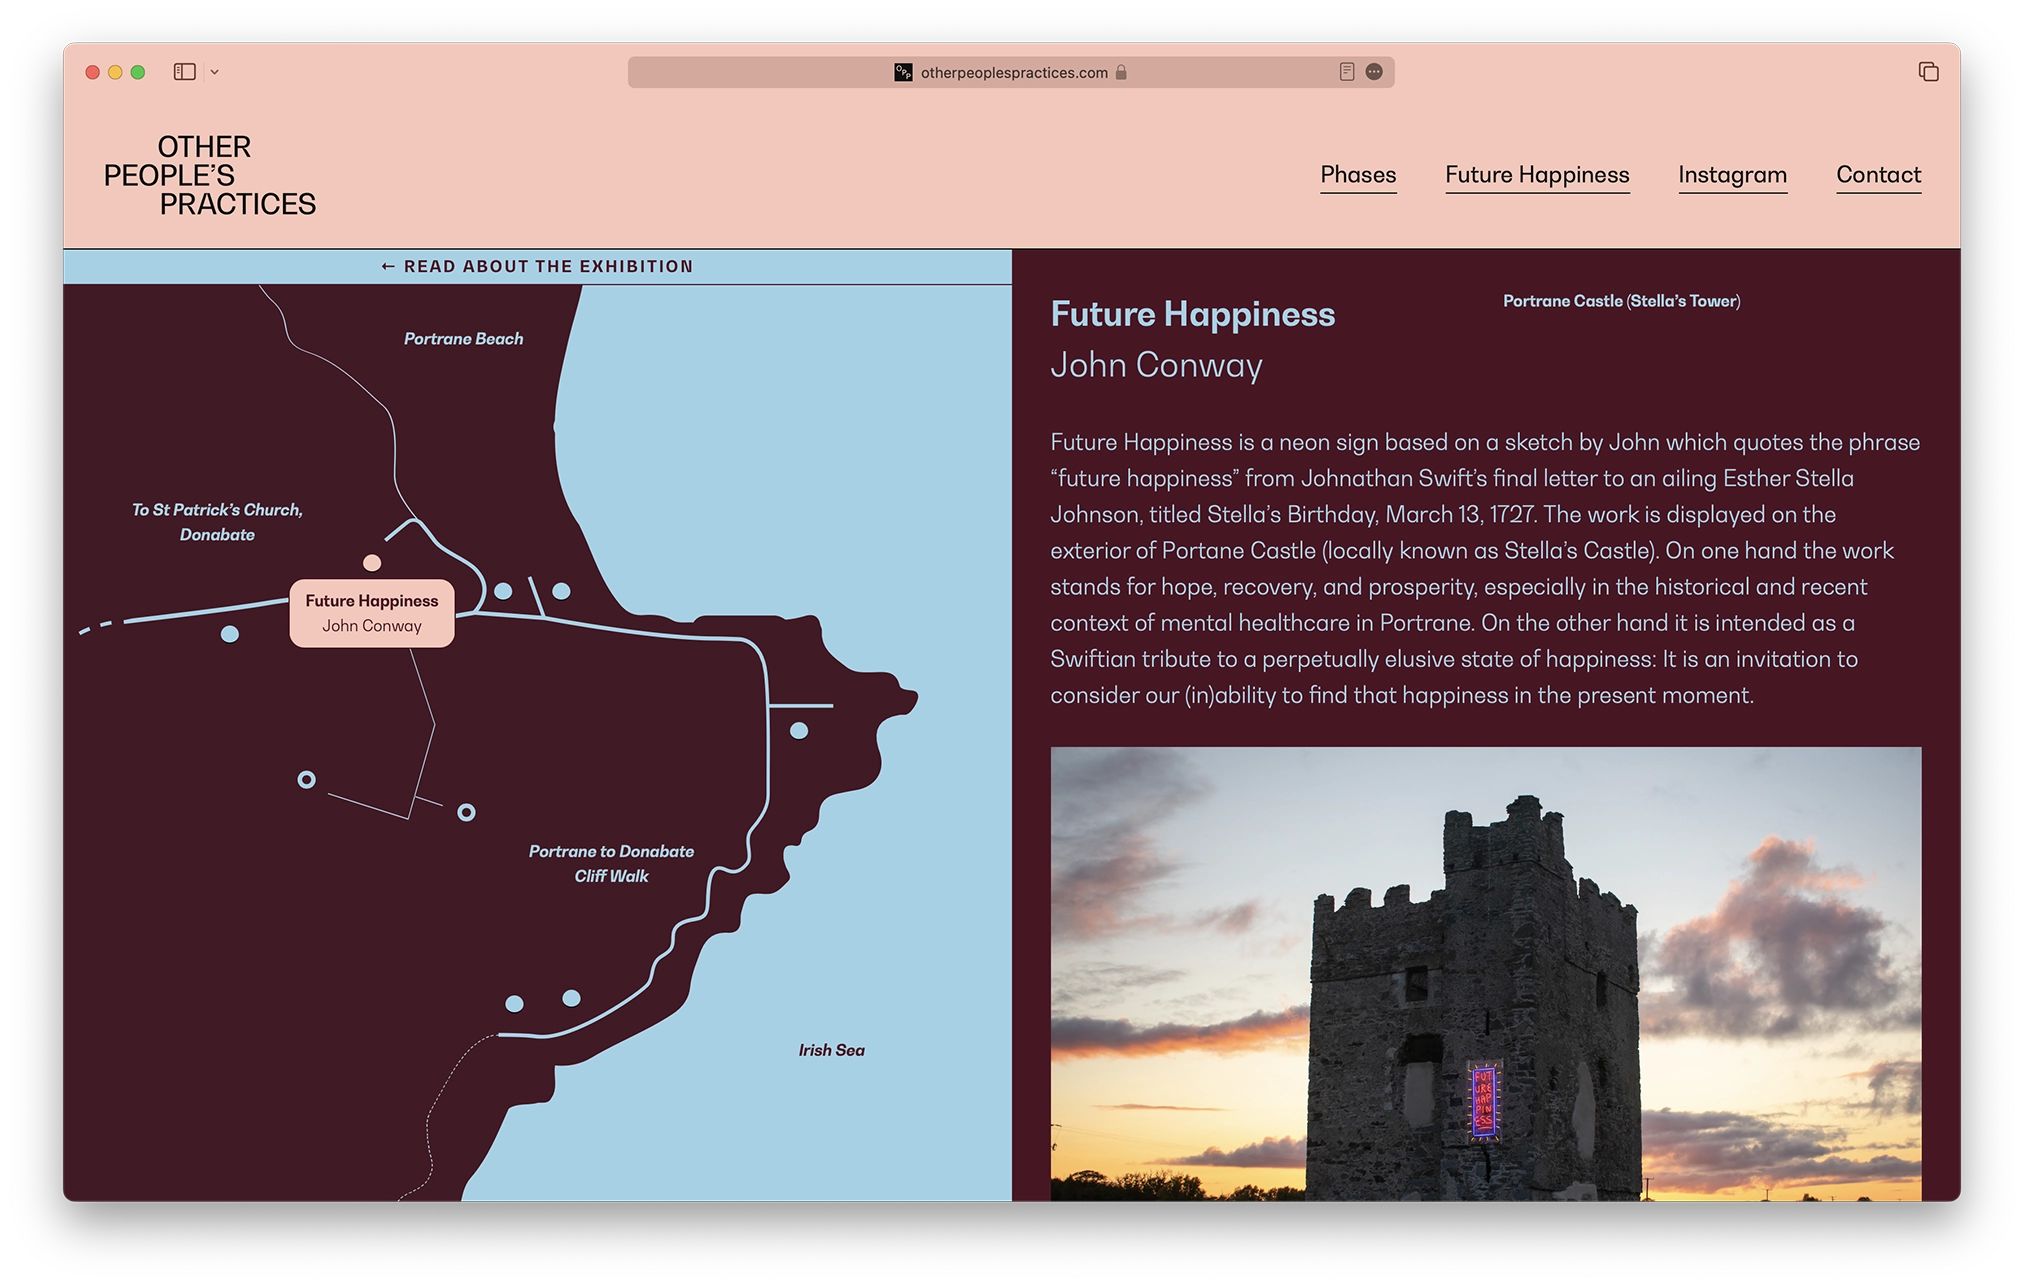The height and width of the screenshot is (1285, 2024).
Task: Visit the Instagram nav link
Action: point(1732,175)
